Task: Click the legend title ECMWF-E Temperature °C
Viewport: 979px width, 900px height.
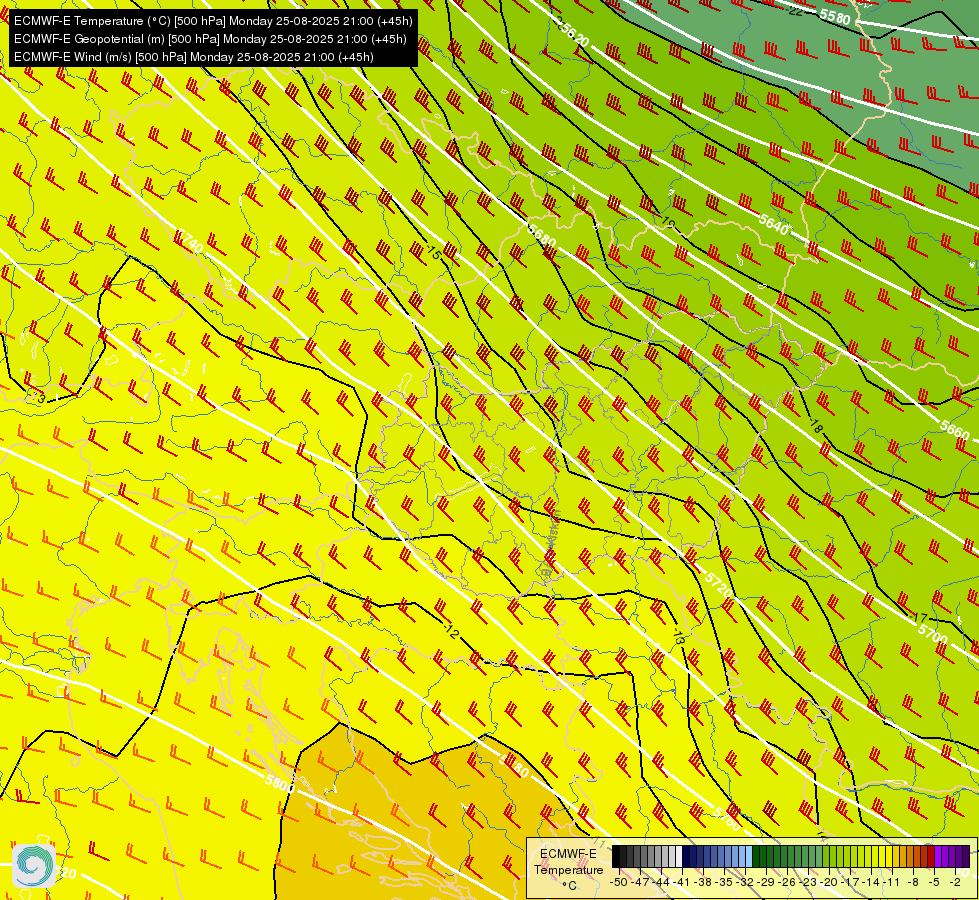Action: tap(568, 869)
